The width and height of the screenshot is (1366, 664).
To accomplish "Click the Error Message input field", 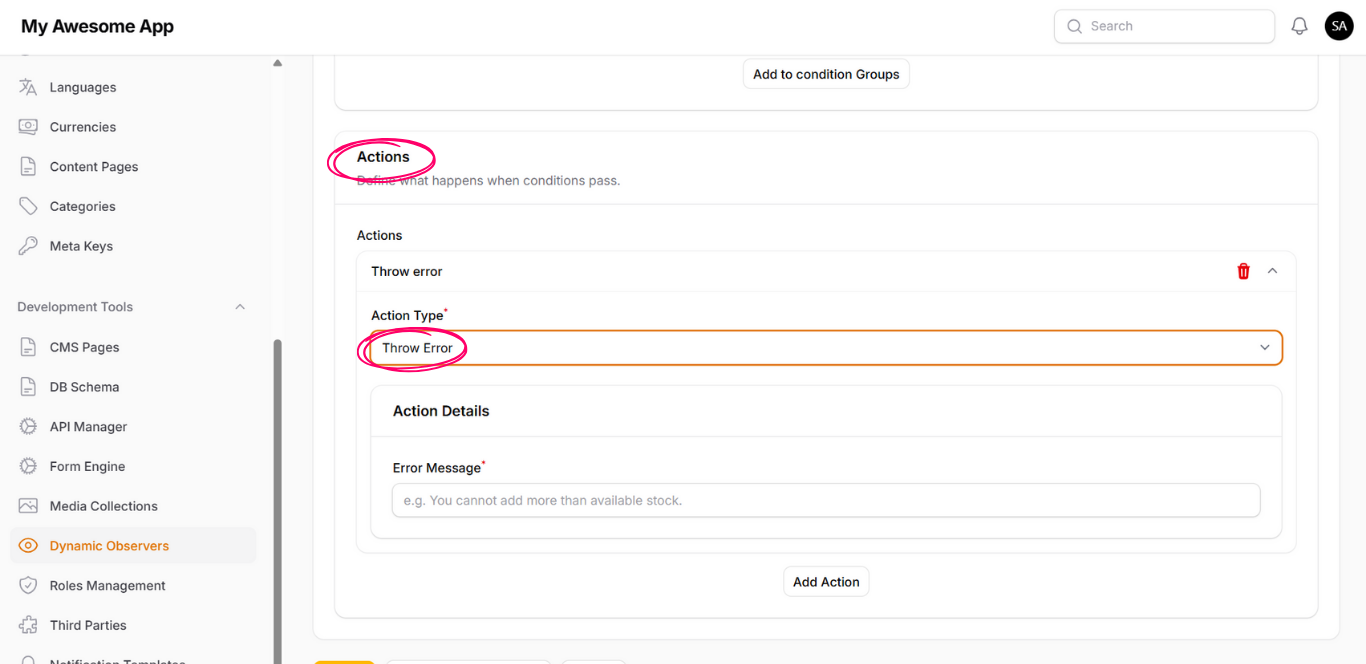I will pyautogui.click(x=825, y=500).
